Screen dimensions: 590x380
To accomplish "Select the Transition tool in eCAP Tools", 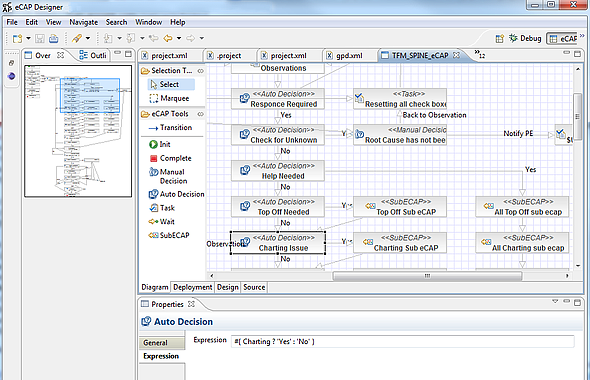I will tap(170, 128).
